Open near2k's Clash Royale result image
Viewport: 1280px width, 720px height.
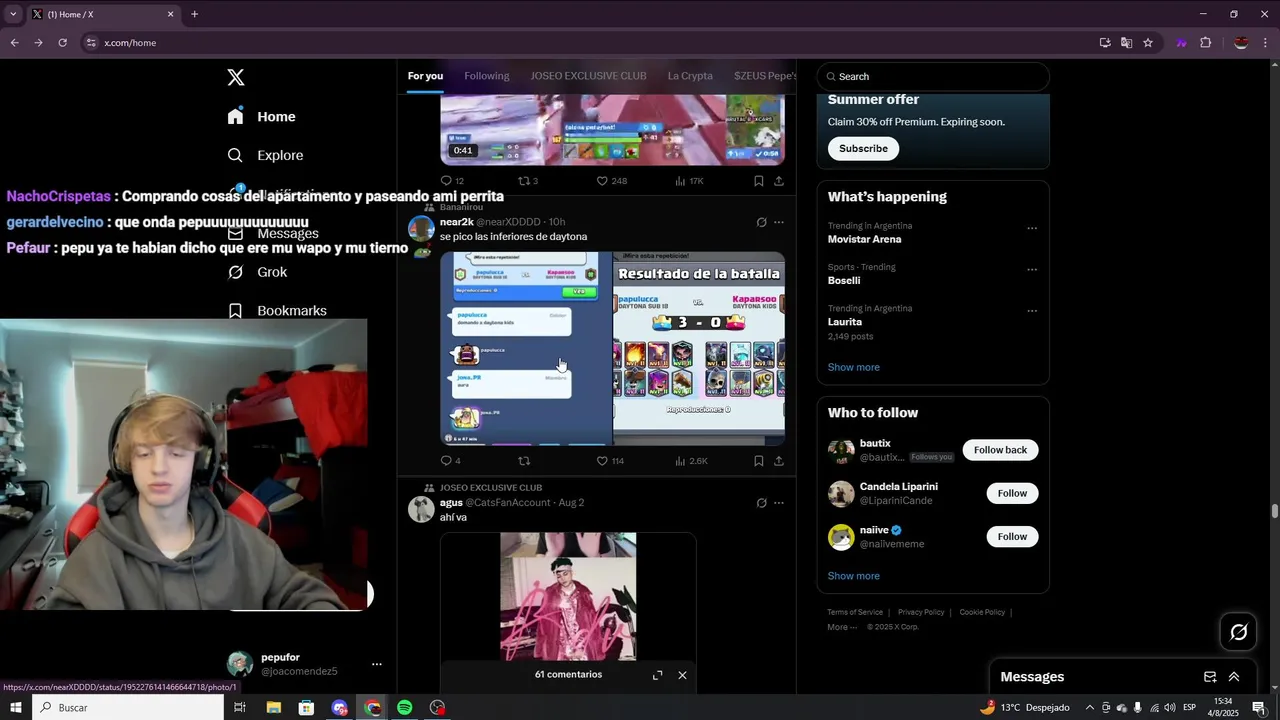699,348
